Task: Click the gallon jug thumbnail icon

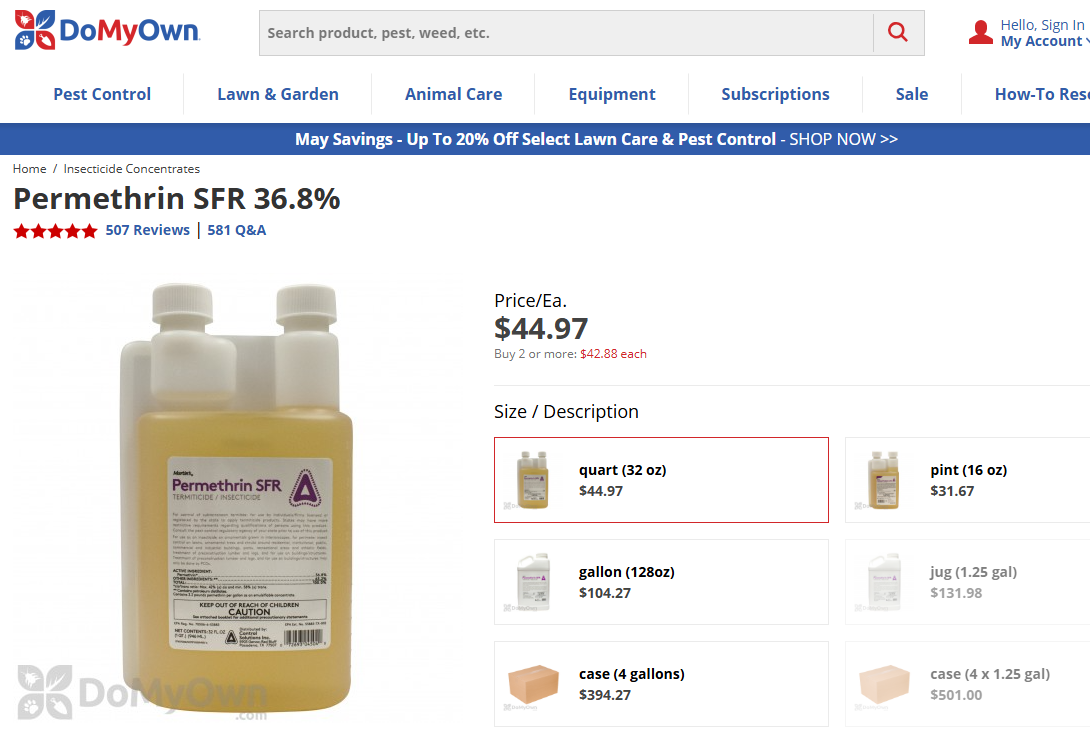Action: coord(532,582)
